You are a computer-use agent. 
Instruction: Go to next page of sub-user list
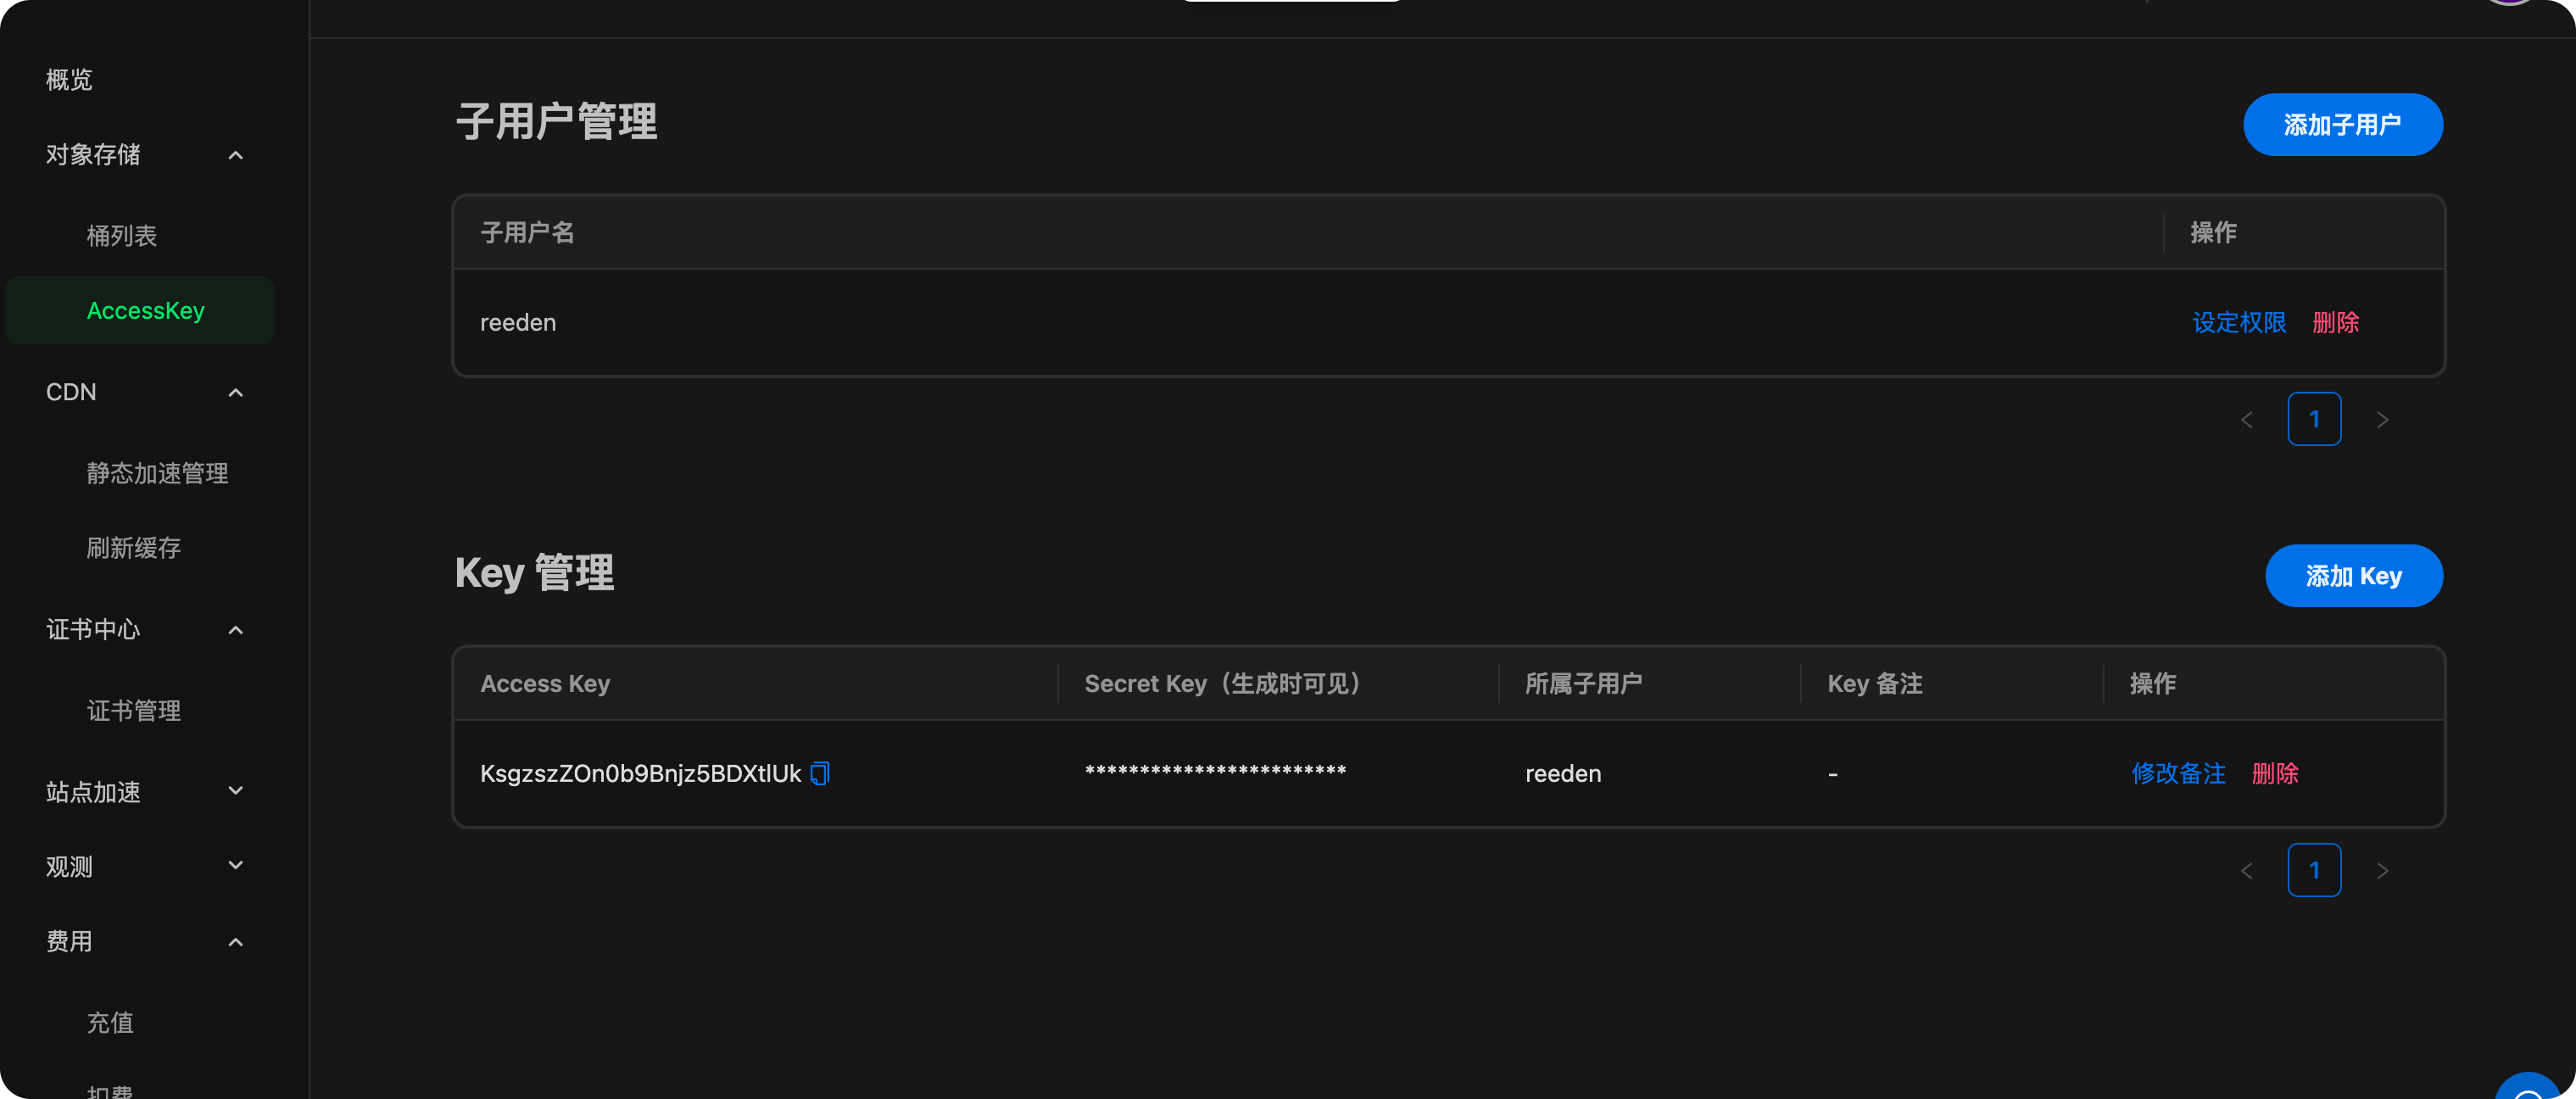click(2383, 419)
